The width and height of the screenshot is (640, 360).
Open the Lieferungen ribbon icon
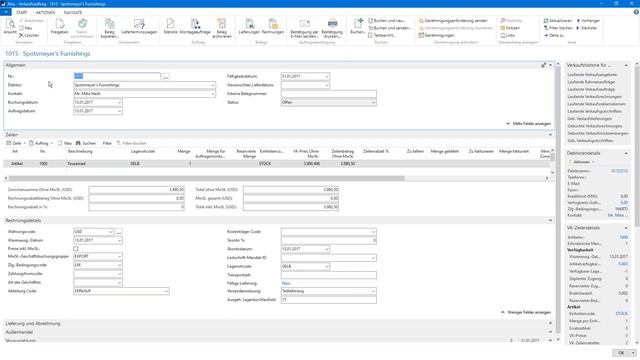[x=249, y=27]
